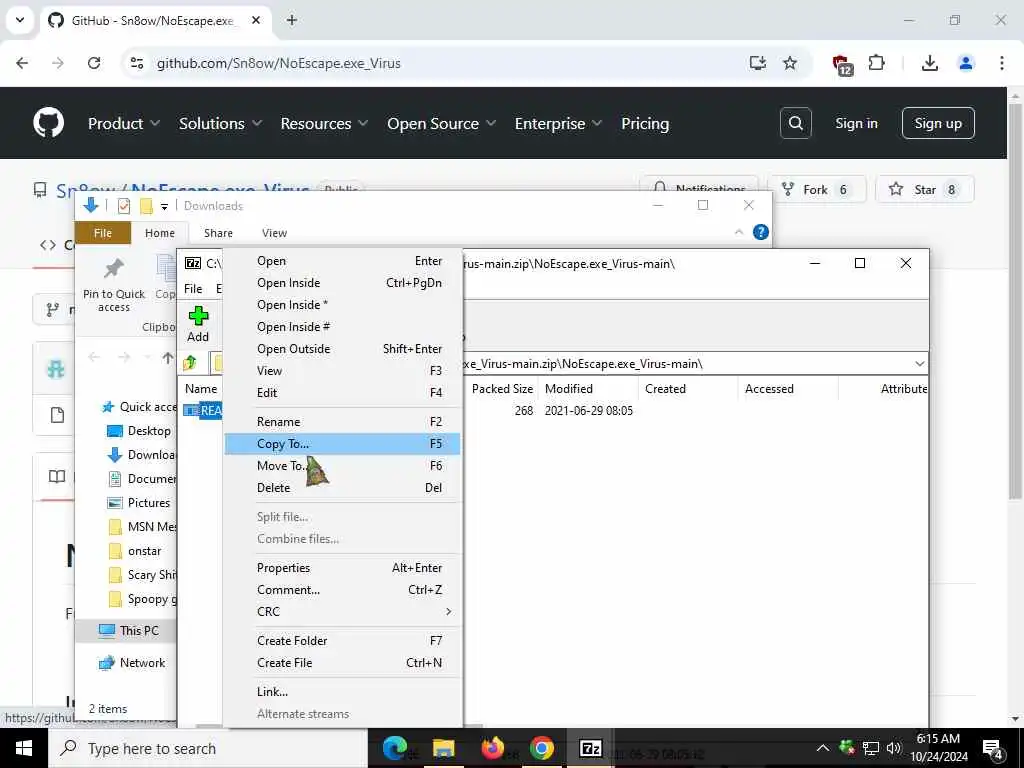This screenshot has height=768, width=1024.
Task: Select Open Outside in the context menu
Action: tap(342, 349)
